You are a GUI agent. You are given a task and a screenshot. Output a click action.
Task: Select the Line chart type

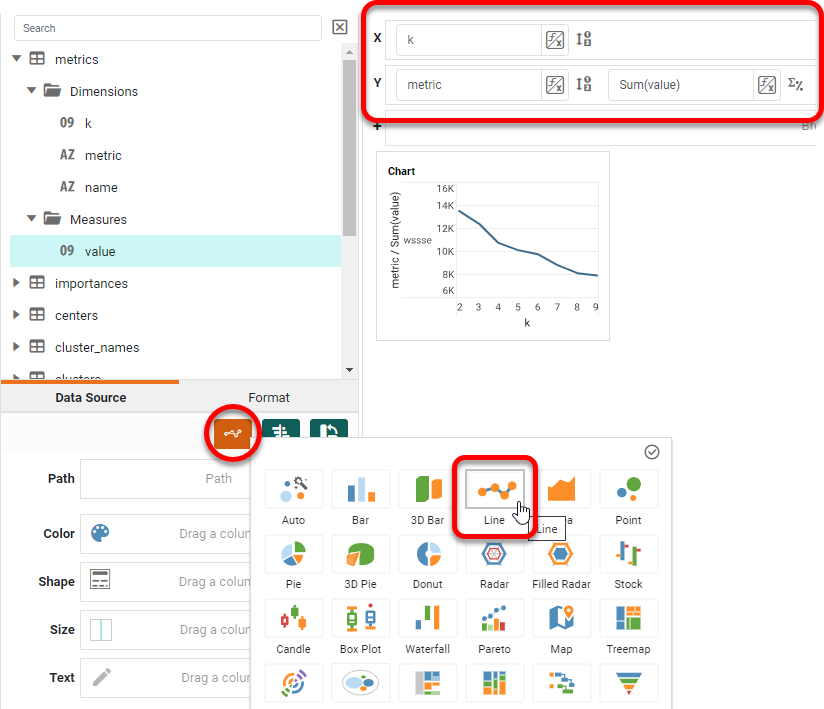495,489
